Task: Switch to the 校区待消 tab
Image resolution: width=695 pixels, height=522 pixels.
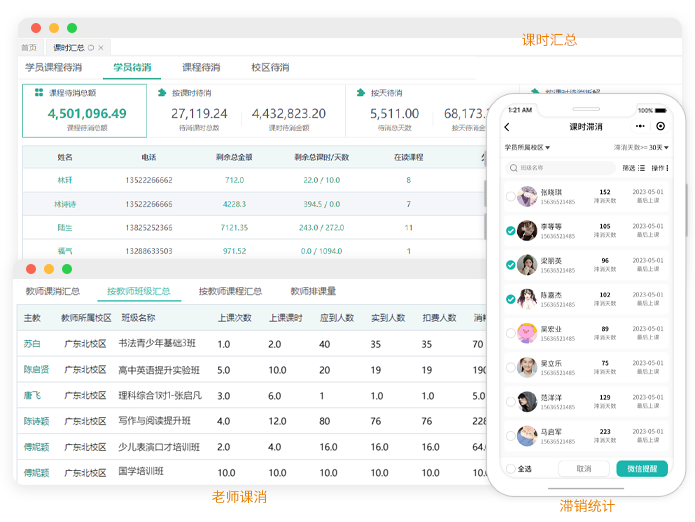Action: (x=270, y=67)
